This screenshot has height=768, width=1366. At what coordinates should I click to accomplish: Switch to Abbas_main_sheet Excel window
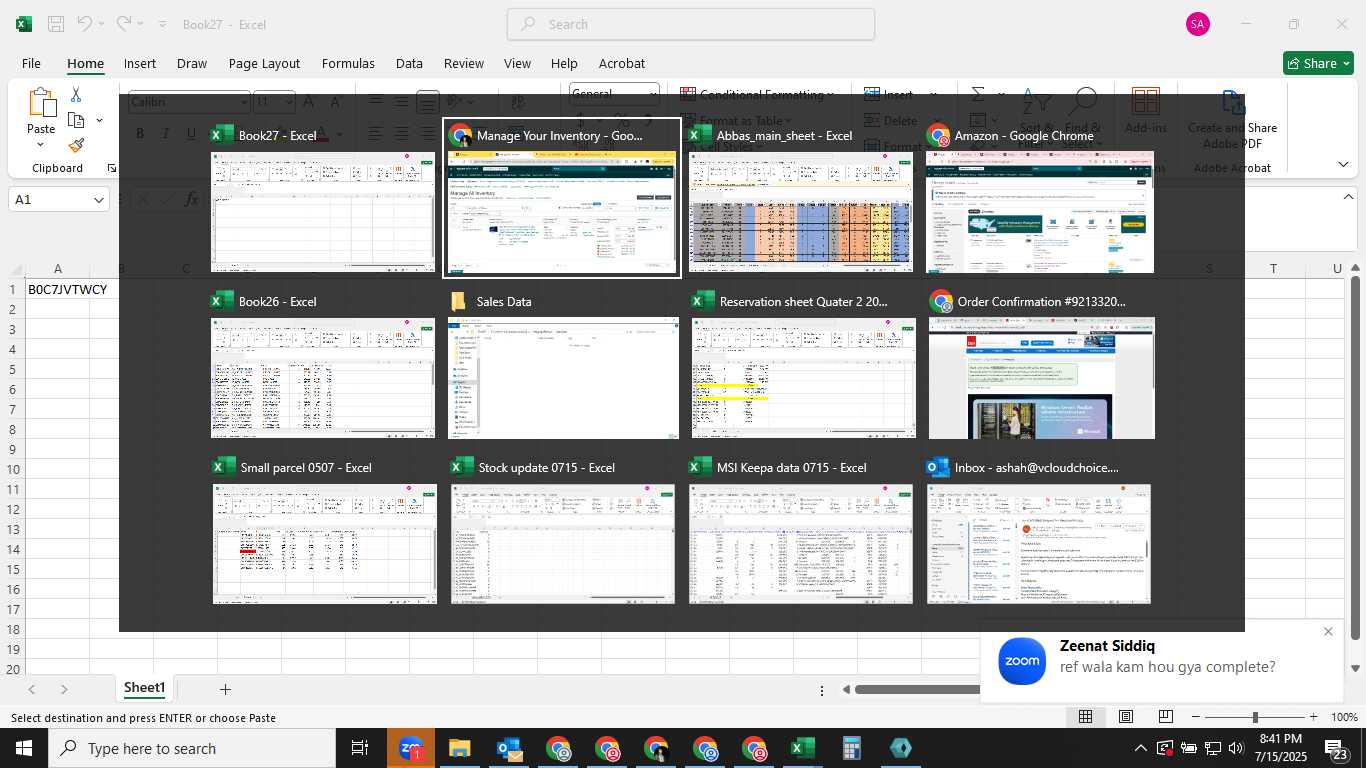coord(801,199)
